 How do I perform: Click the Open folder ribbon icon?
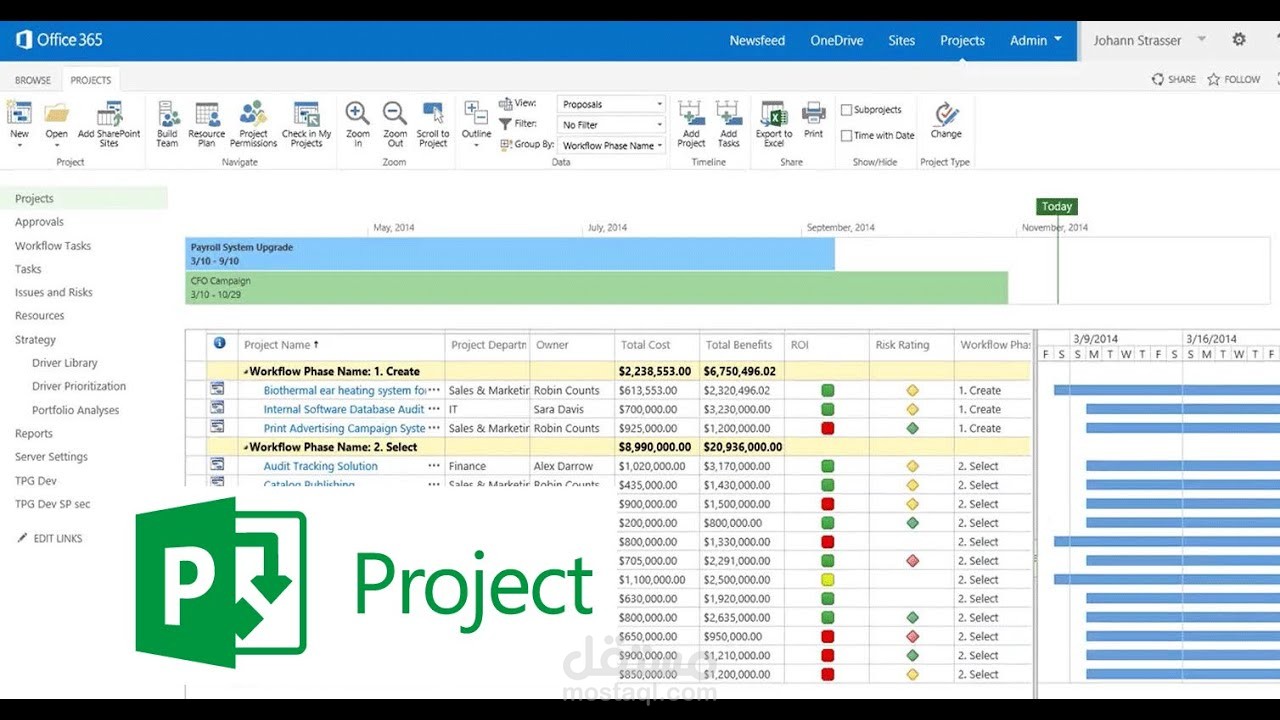click(57, 113)
